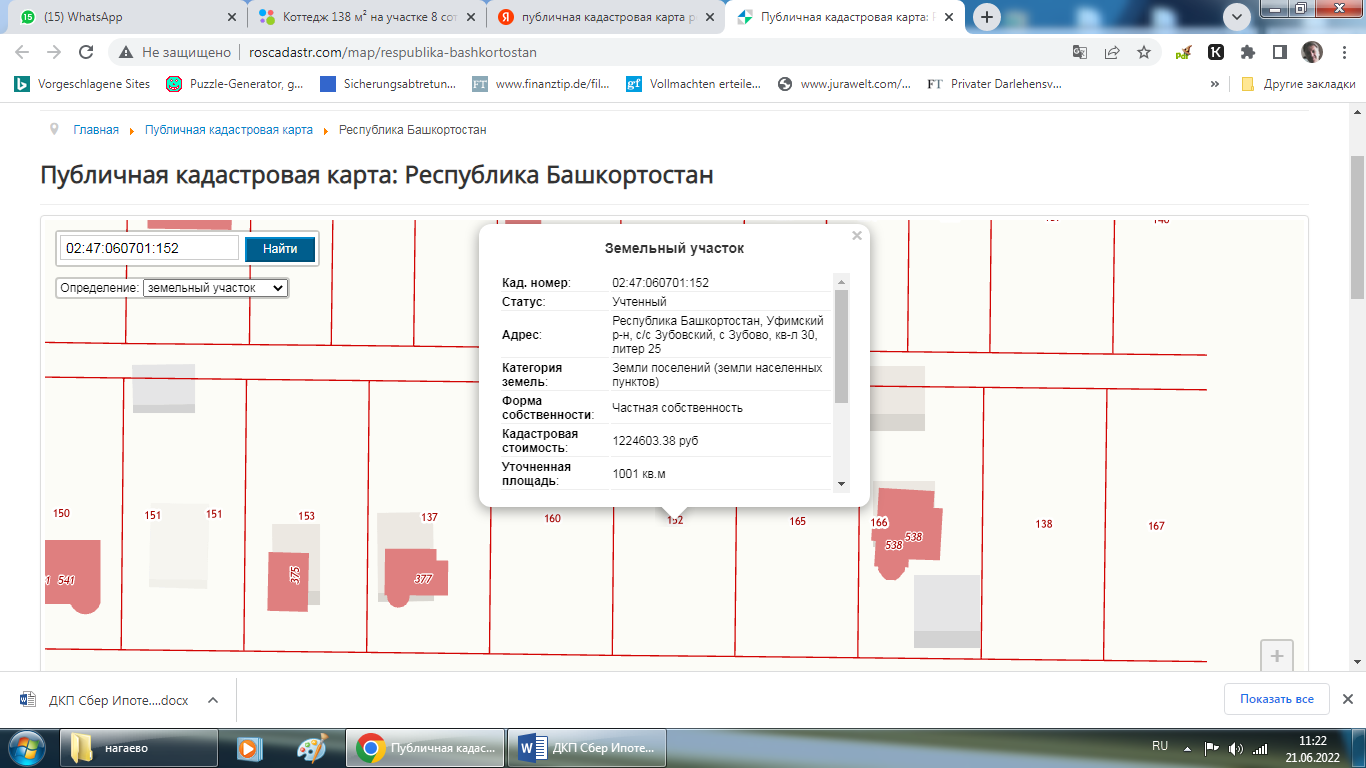Image resolution: width=1366 pixels, height=768 pixels.
Task: Click the PDF extension icon
Action: [x=1184, y=52]
